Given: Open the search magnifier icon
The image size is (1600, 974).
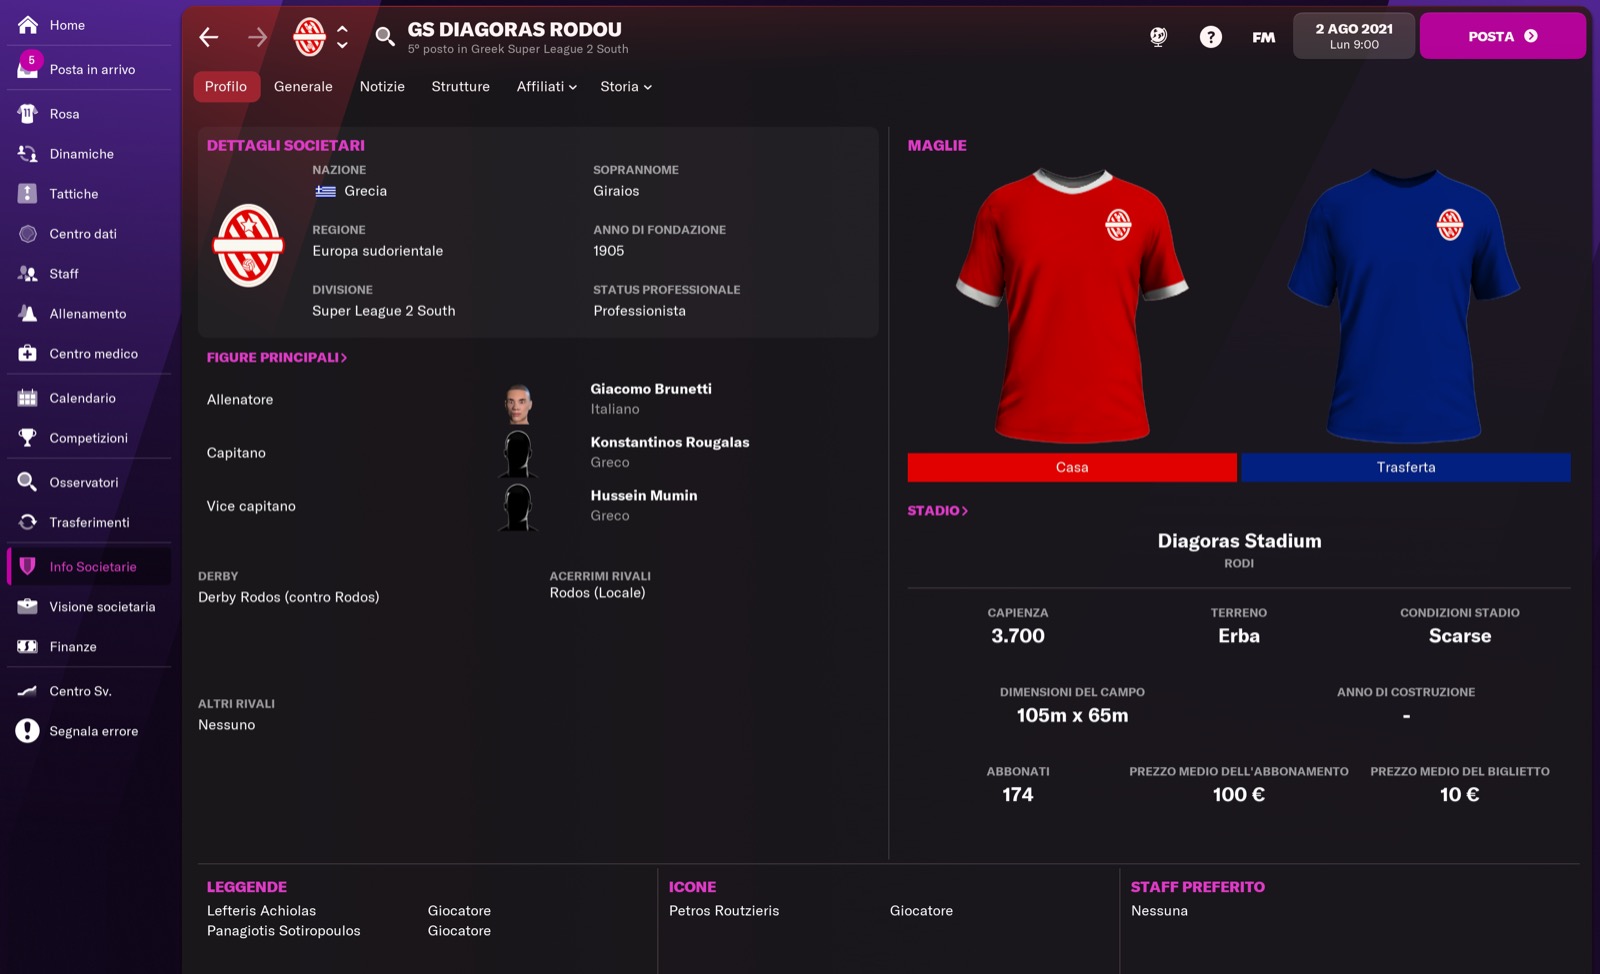Looking at the screenshot, I should click(384, 37).
